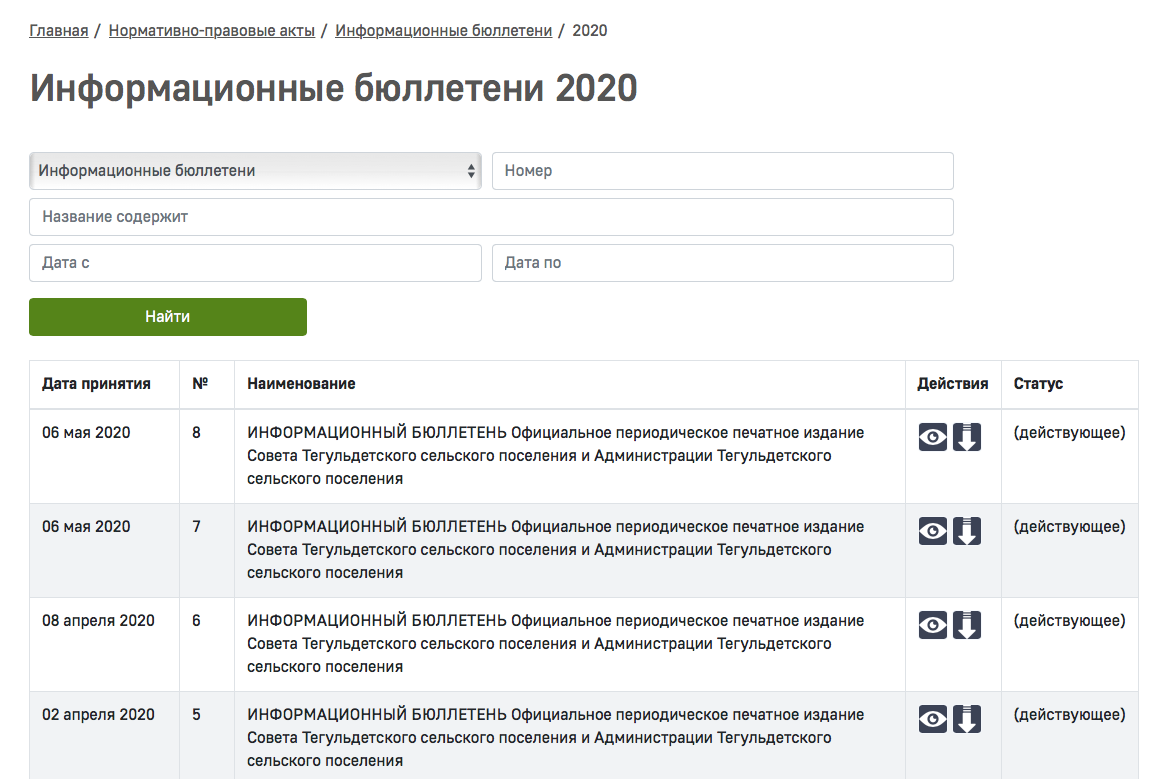Open the Информационные бюллетени type dropdown
The height and width of the screenshot is (779, 1158).
tap(256, 171)
